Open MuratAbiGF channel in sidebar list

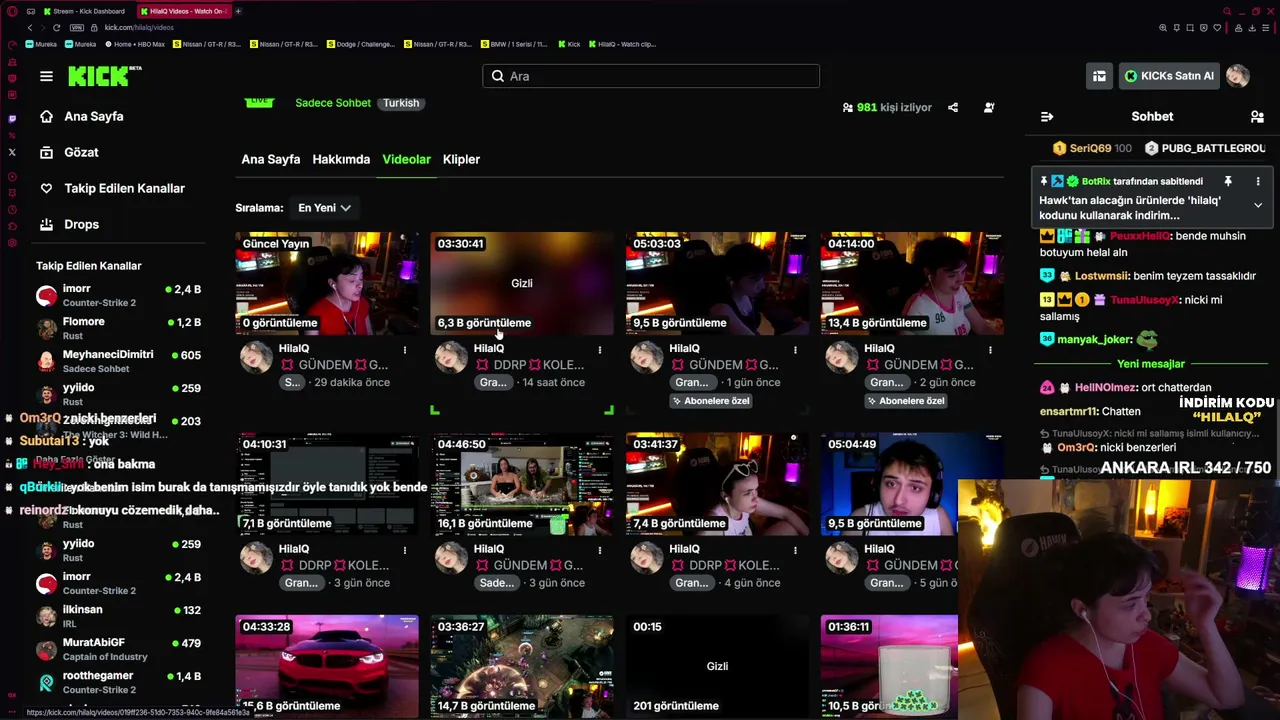[x=118, y=649]
